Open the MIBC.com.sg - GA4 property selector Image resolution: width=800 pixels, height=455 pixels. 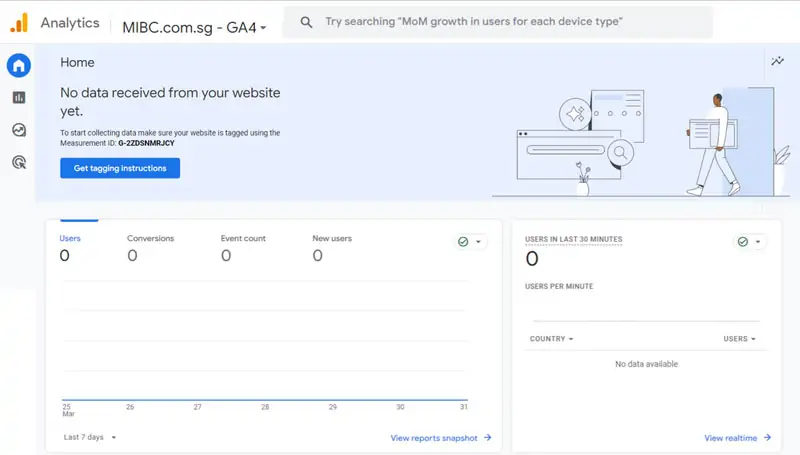[194, 26]
